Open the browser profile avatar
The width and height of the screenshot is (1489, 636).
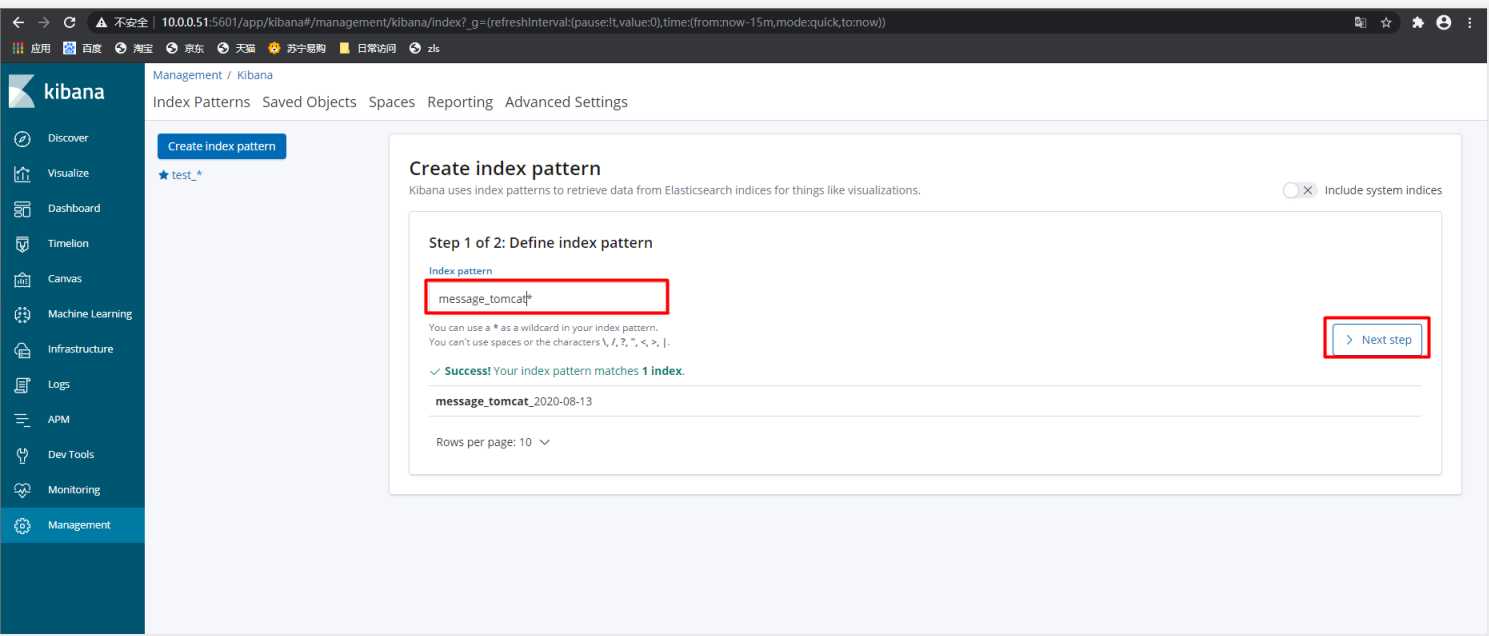point(1443,22)
